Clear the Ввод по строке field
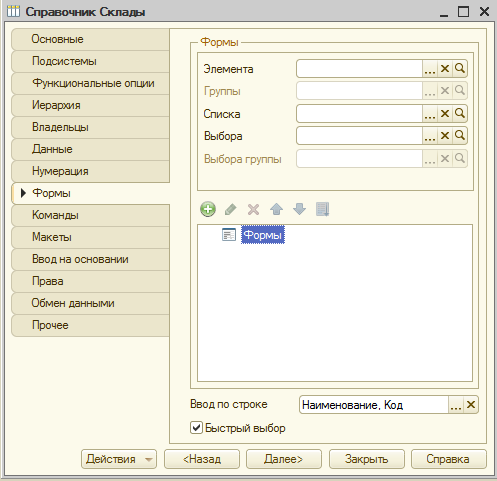The image size is (497, 481). pyautogui.click(x=471, y=405)
